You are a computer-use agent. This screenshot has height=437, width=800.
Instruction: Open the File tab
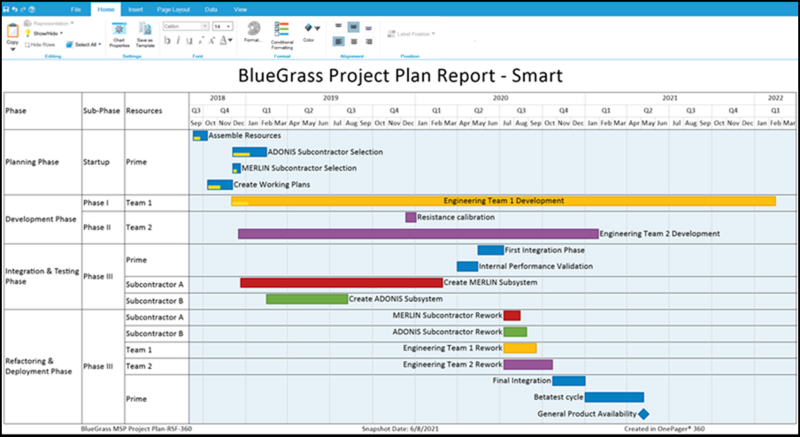pyautogui.click(x=76, y=9)
